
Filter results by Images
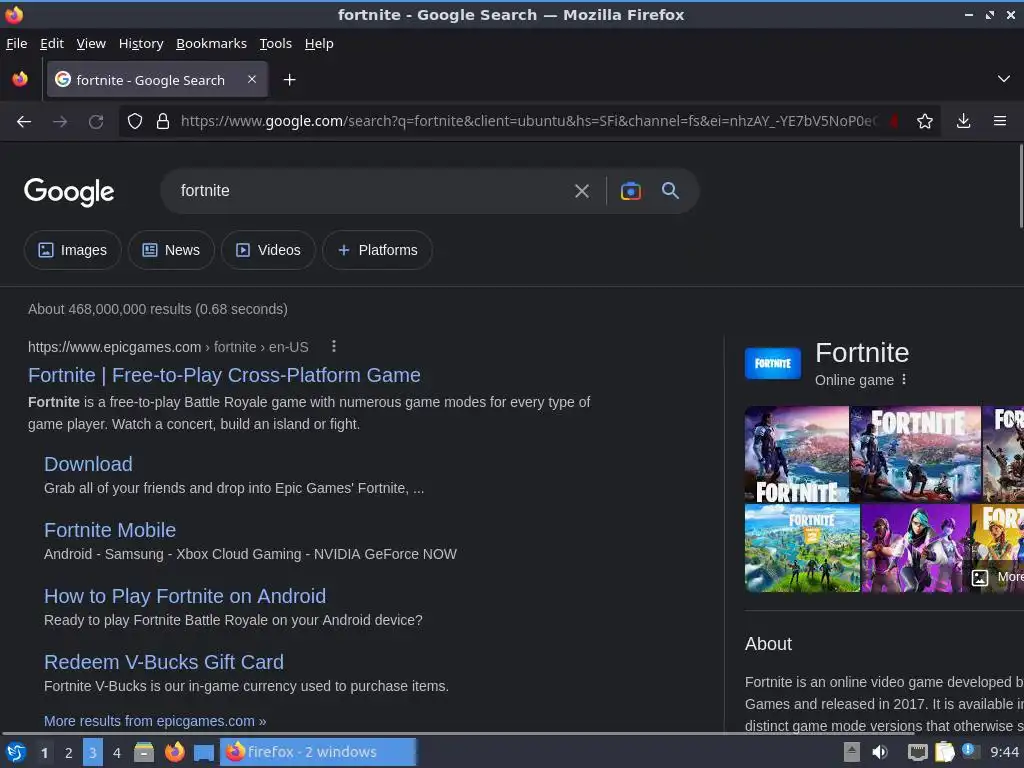pos(72,250)
